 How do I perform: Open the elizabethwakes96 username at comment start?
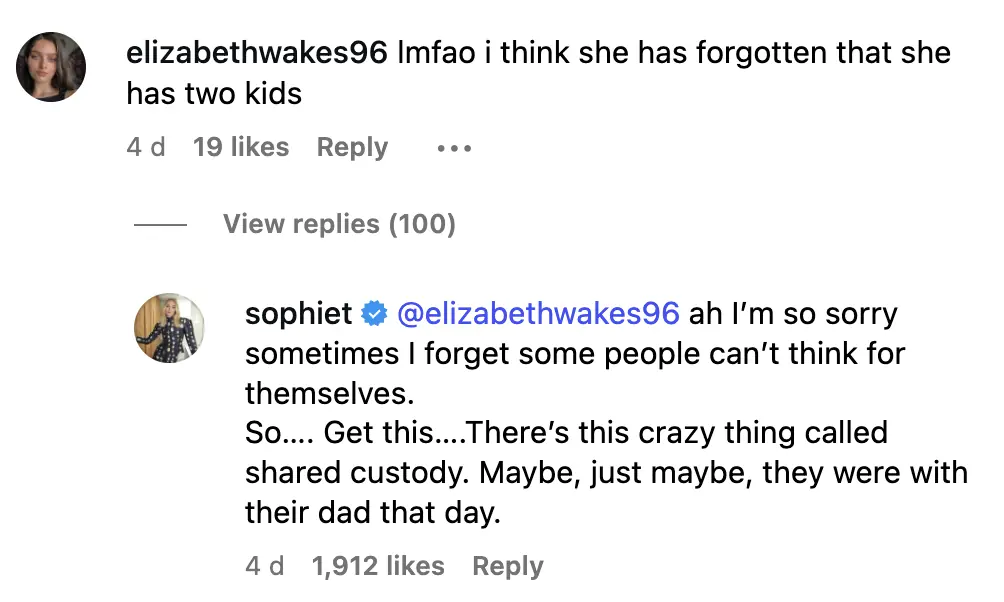tap(257, 52)
